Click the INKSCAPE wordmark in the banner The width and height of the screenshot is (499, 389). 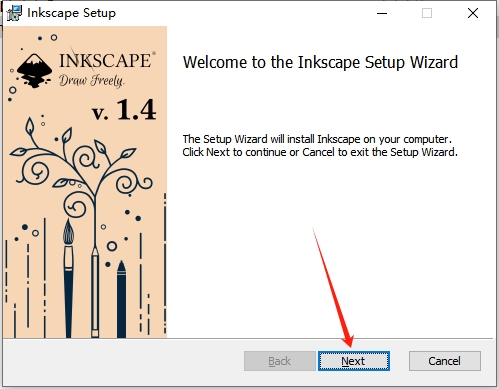click(105, 61)
